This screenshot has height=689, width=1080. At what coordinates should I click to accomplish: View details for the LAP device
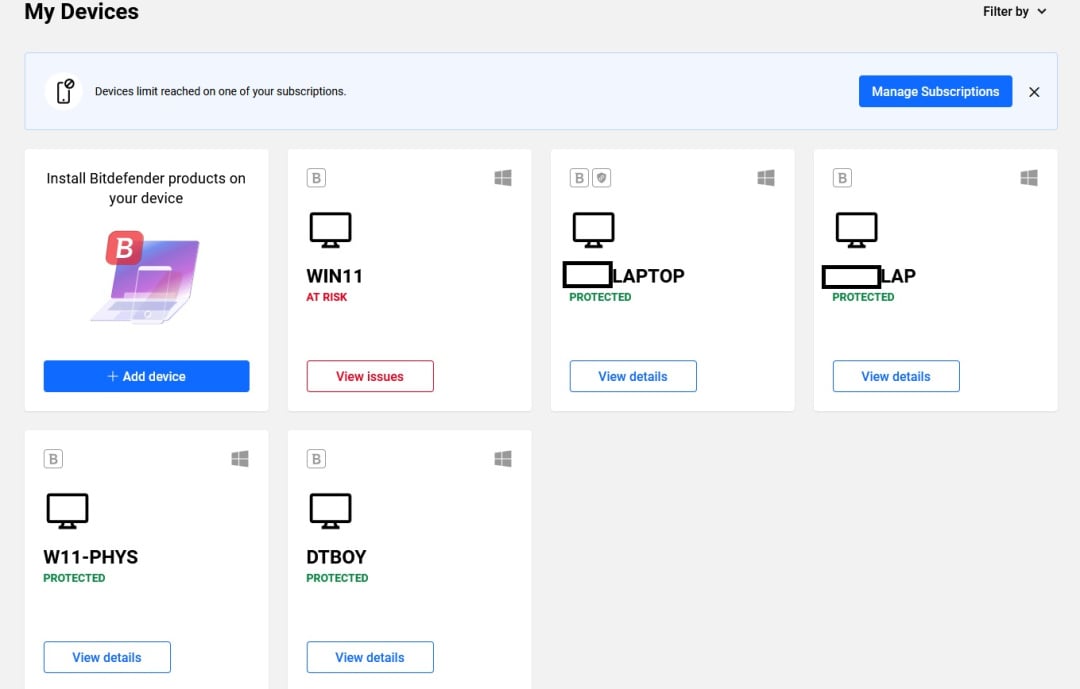(896, 376)
